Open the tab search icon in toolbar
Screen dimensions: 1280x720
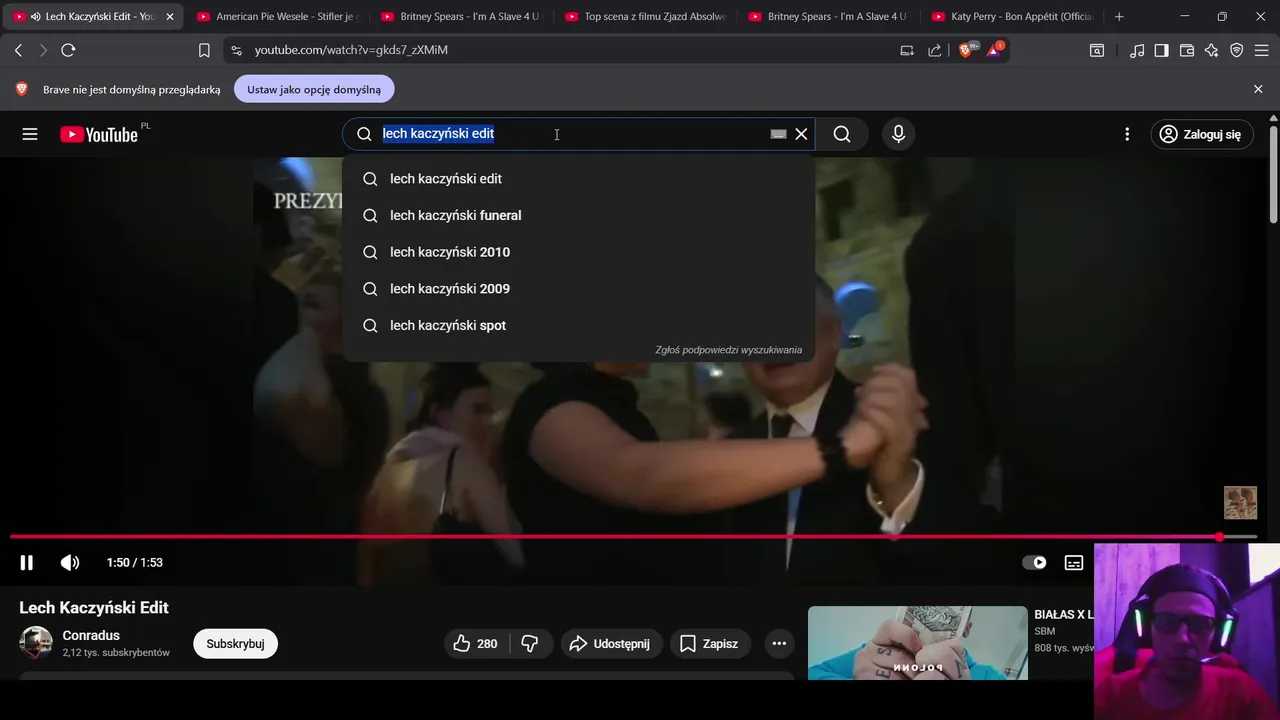point(1097,50)
